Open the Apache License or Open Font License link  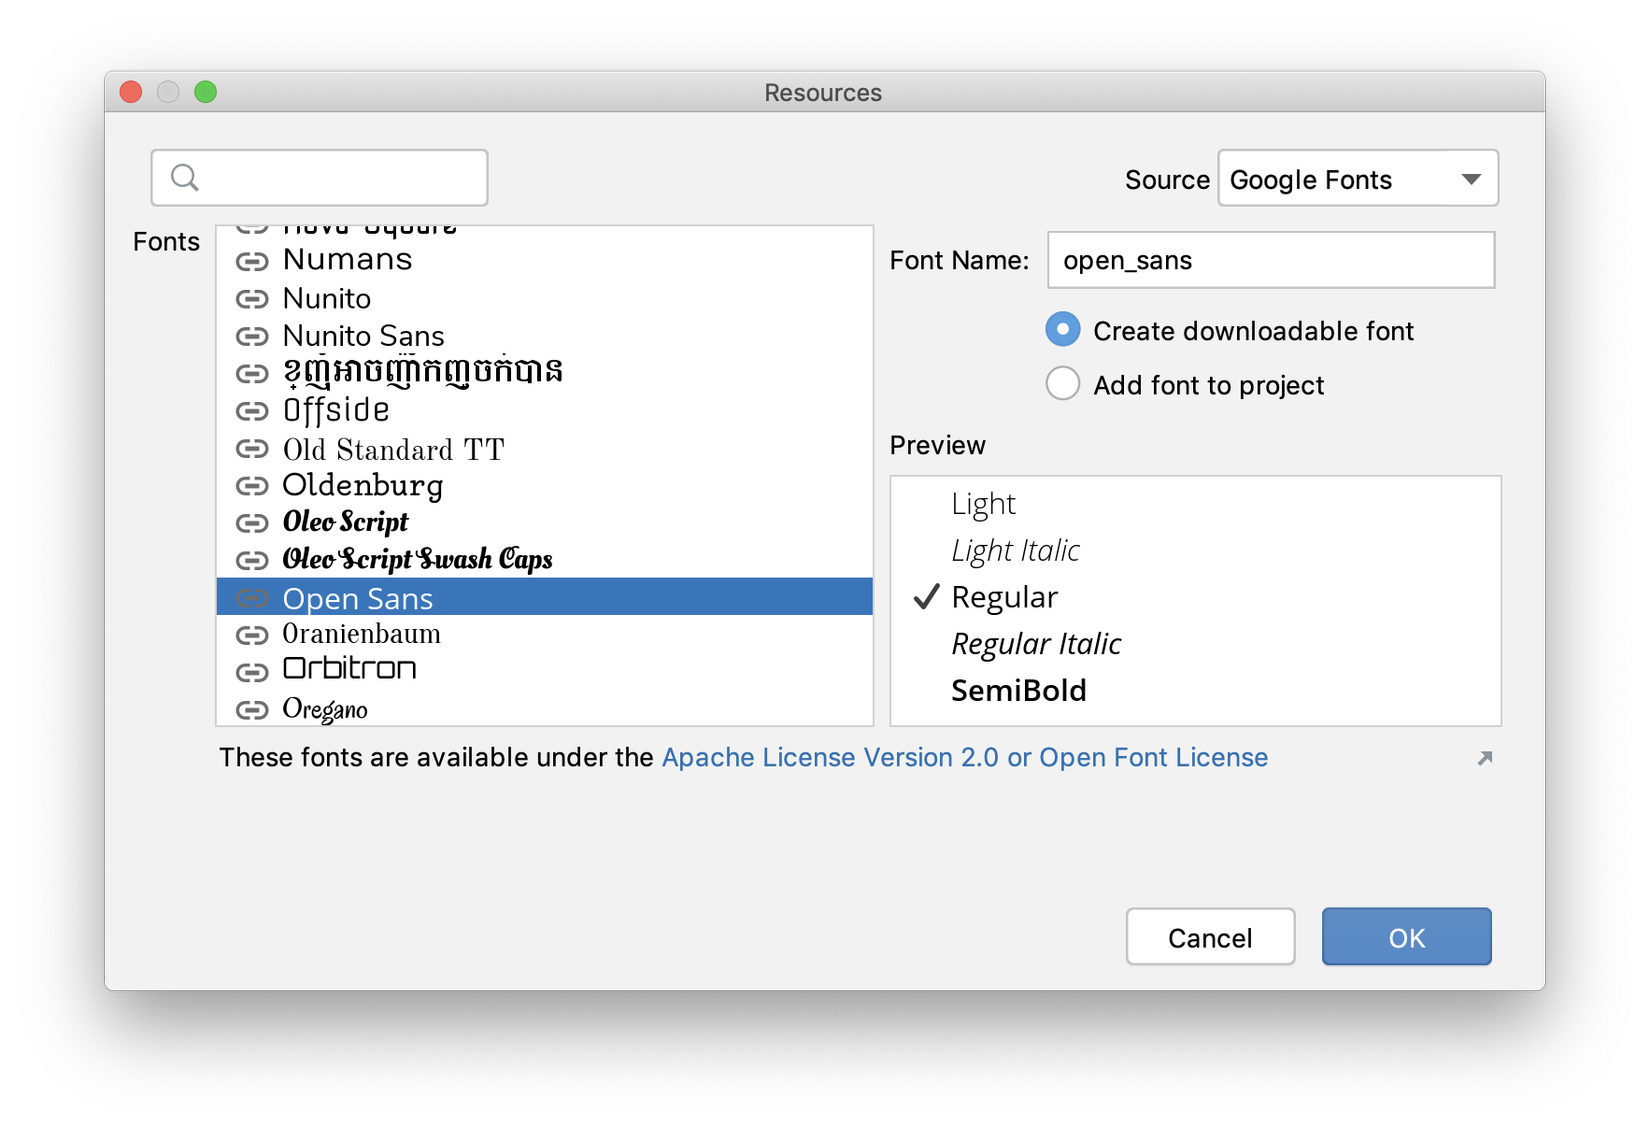click(964, 758)
